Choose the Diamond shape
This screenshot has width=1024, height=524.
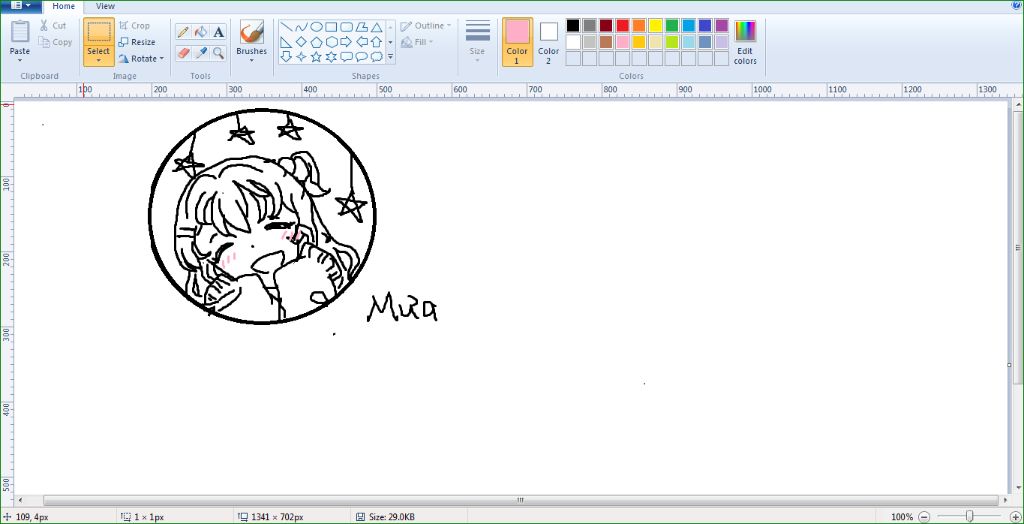[x=301, y=42]
